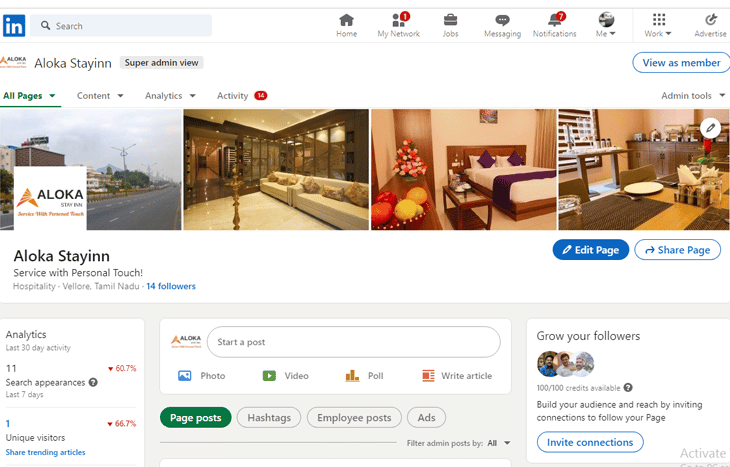The image size is (730, 467).
Task: Click the Notifications red badge 7
Action: pyautogui.click(x=561, y=17)
